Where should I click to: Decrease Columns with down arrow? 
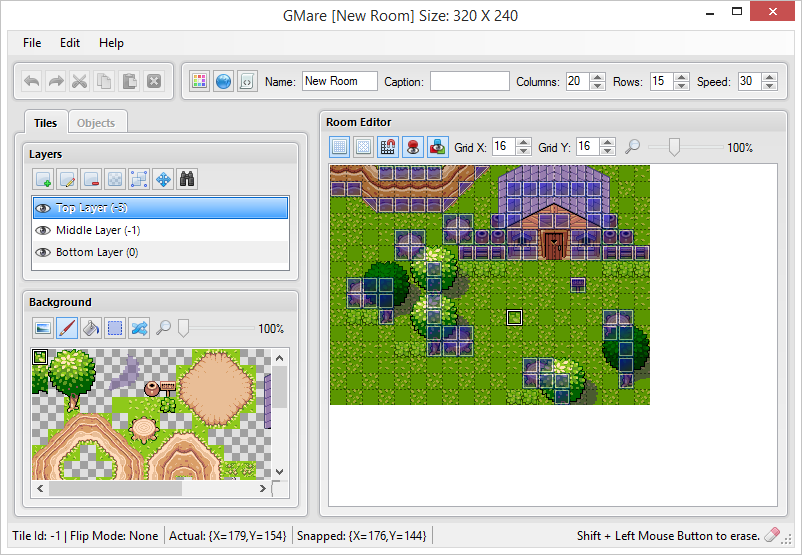(x=597, y=85)
